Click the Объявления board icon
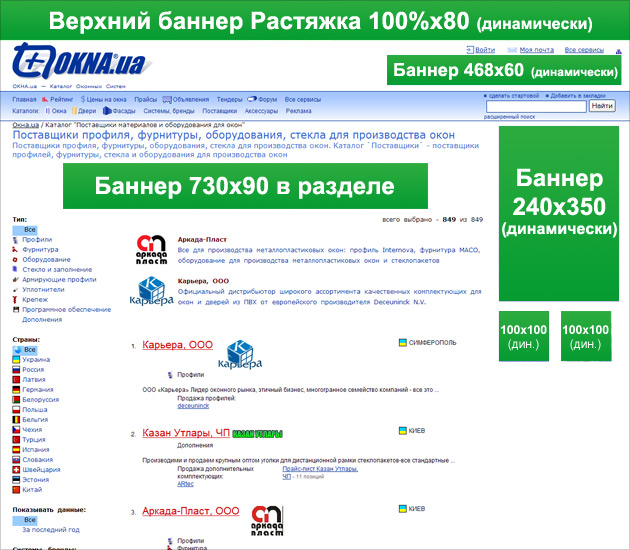 167,100
